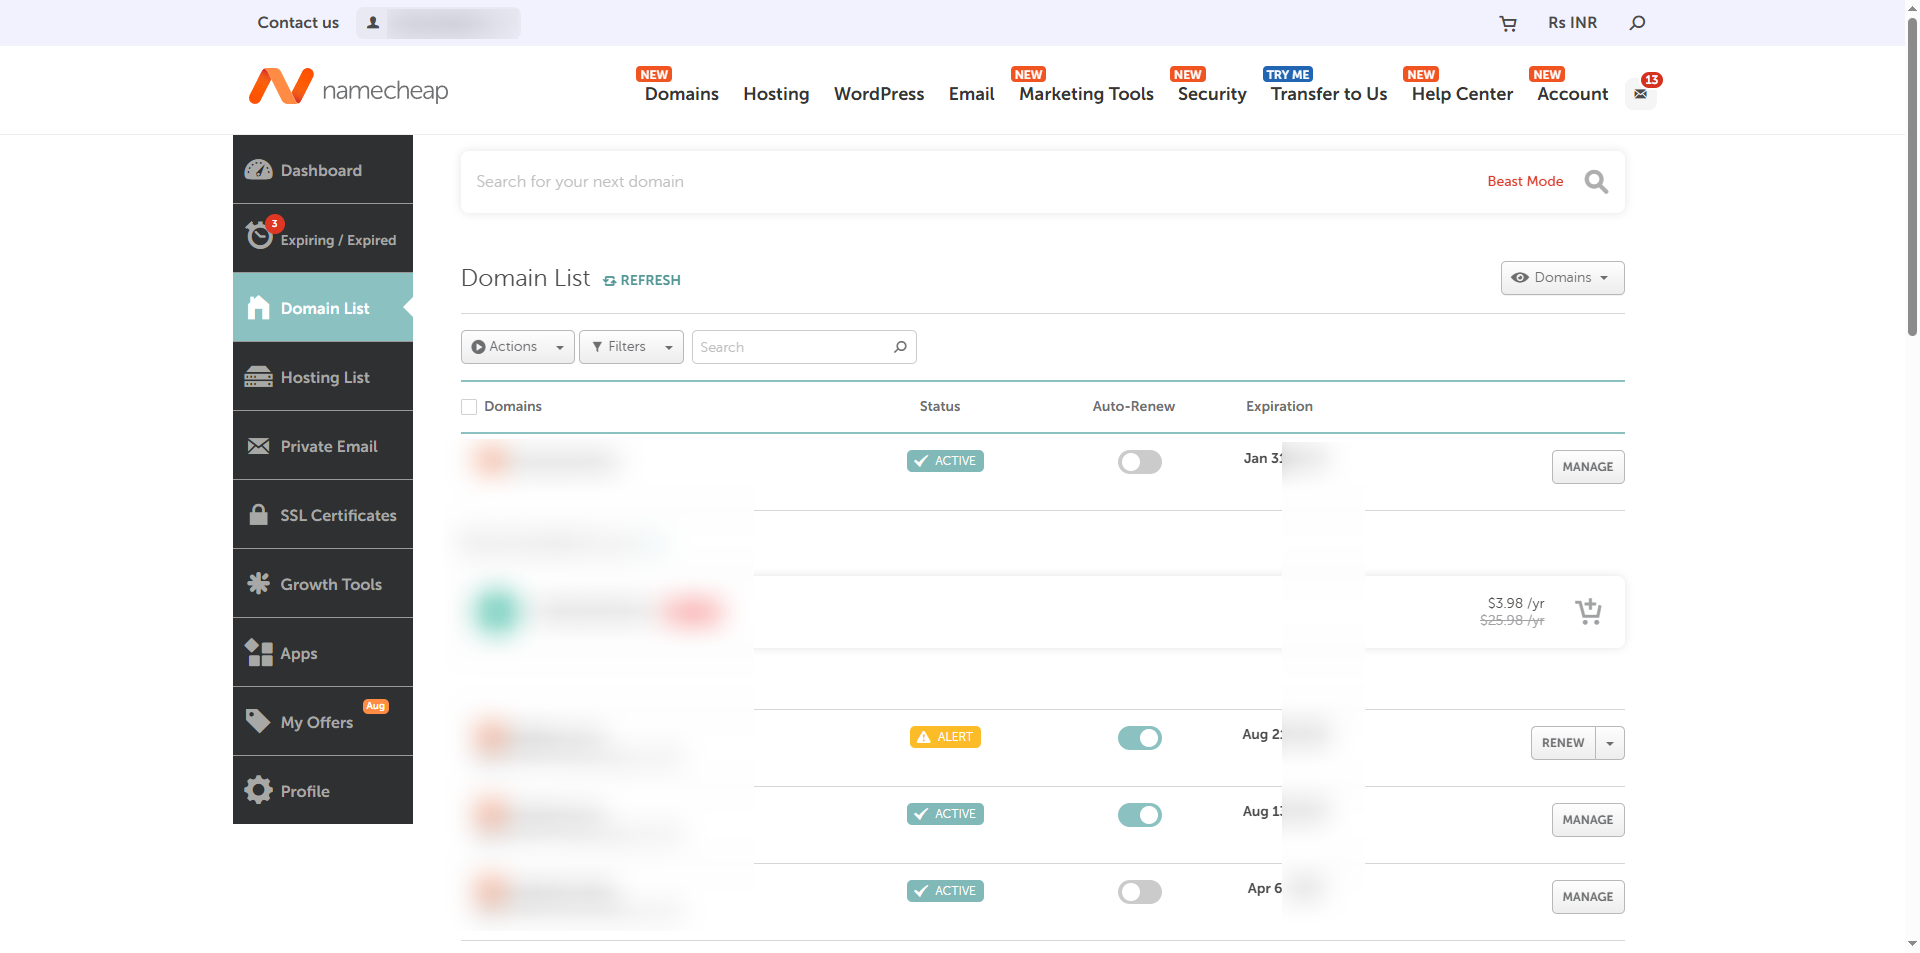This screenshot has width=1920, height=953.
Task: Click the Private Email envelope icon
Action: click(259, 446)
